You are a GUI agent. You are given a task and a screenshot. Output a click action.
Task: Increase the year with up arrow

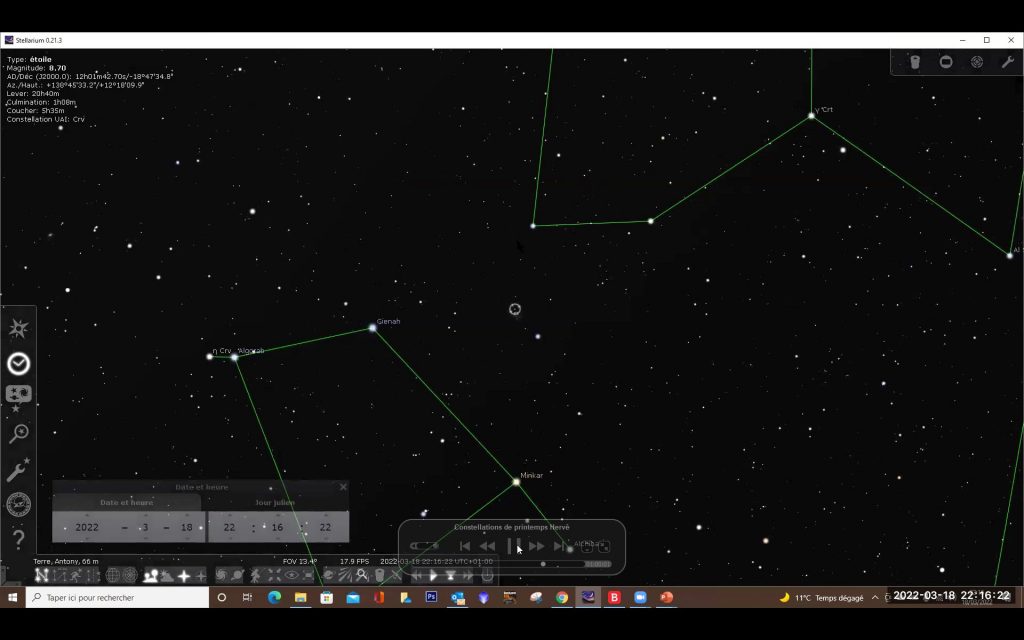click(87, 515)
